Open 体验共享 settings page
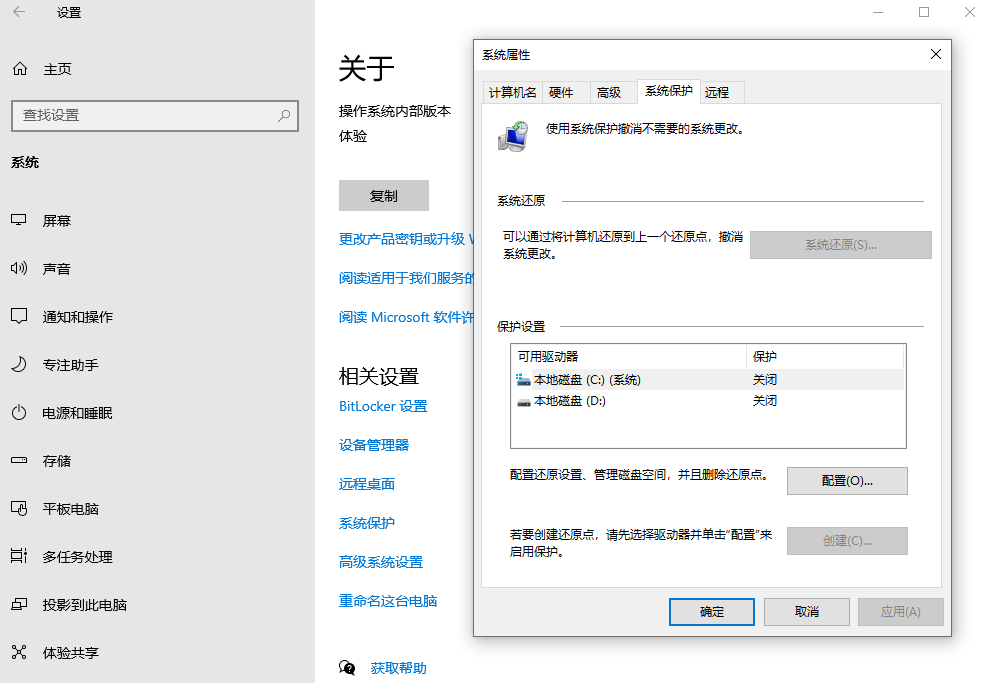Image resolution: width=985 pixels, height=683 pixels. point(70,653)
